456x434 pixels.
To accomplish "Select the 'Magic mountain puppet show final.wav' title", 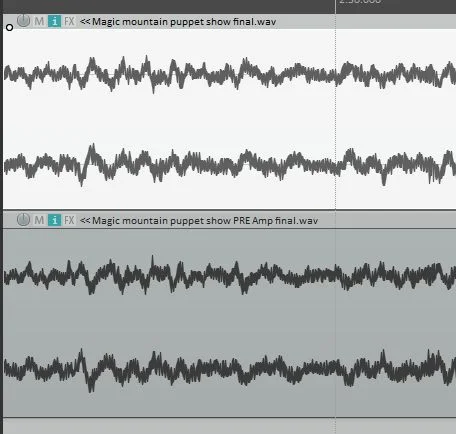I will 184,22.
